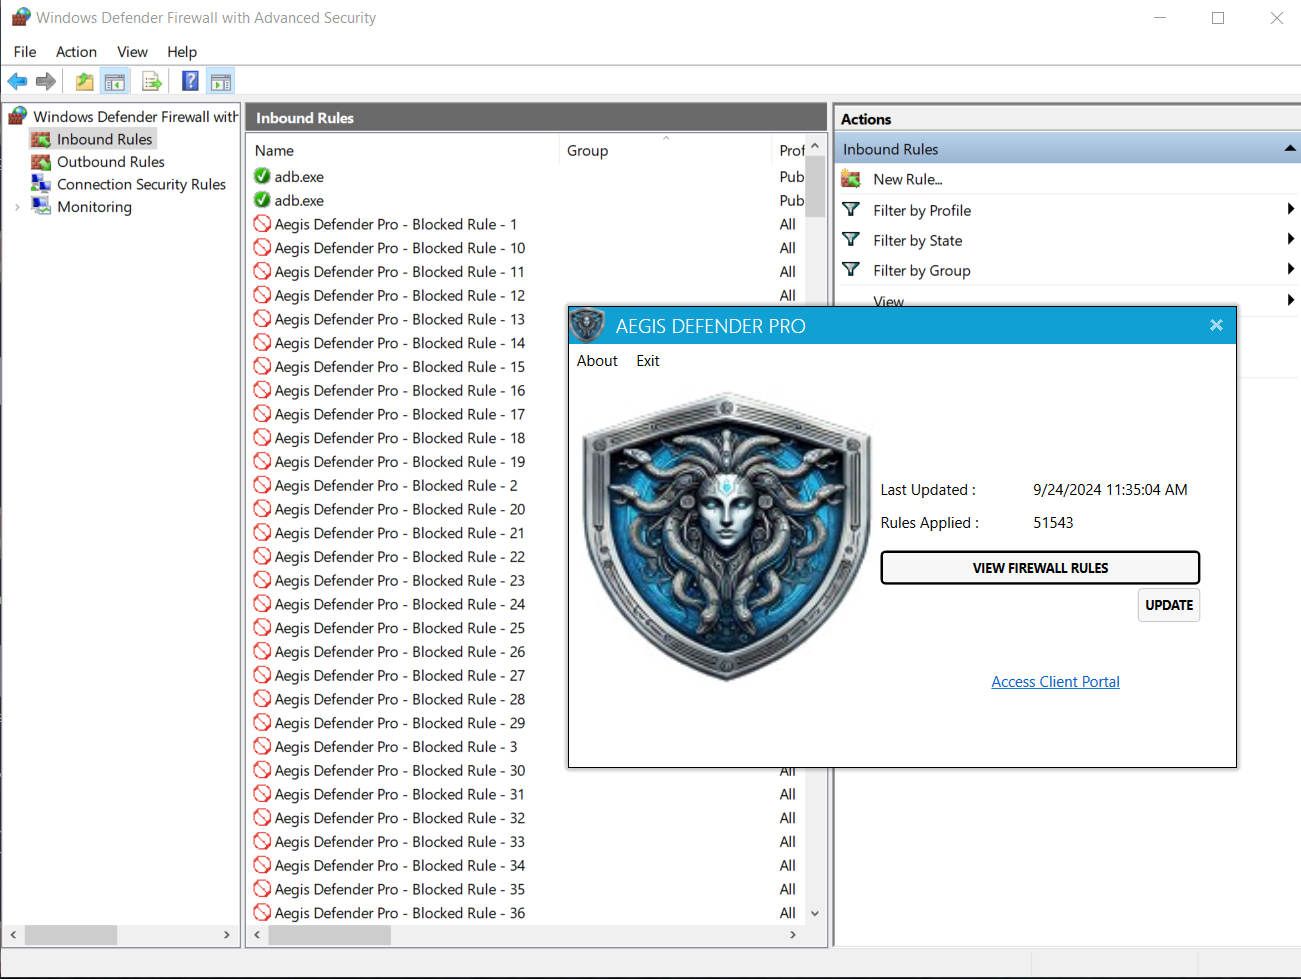Click the rules list vertical scrollbar down arrow
Screen dimensions: 1301x979
[815, 913]
